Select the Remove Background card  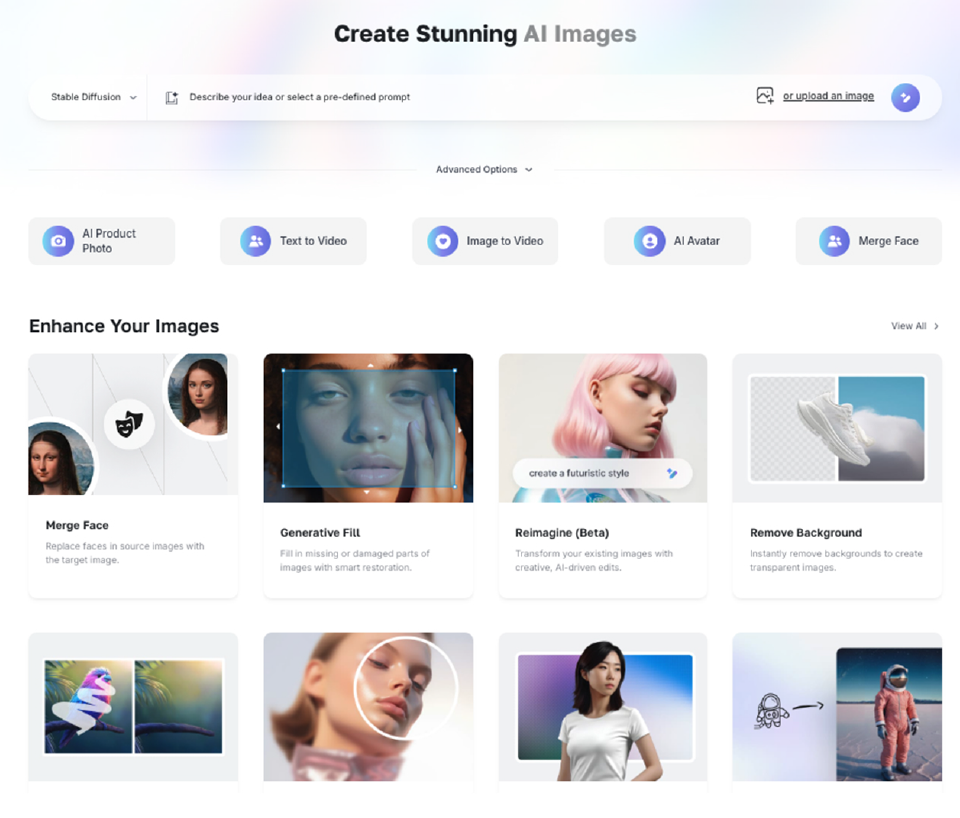tap(836, 475)
